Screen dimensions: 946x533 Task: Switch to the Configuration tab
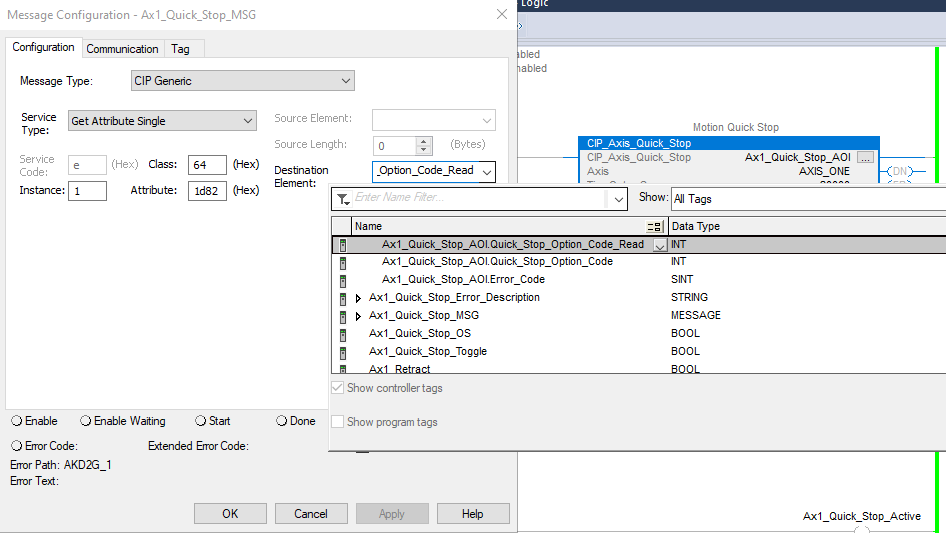pyautogui.click(x=43, y=47)
